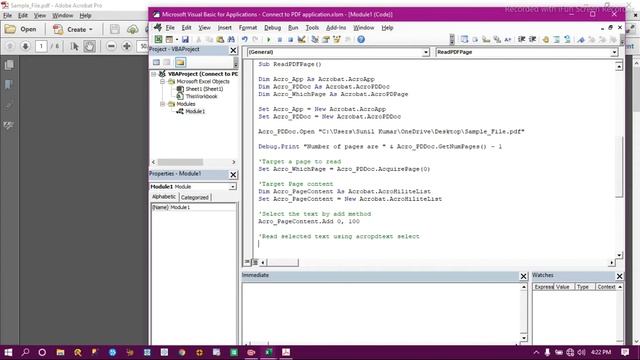Click Acrobat next page down arrow
The image size is (640, 360).
tap(25, 46)
